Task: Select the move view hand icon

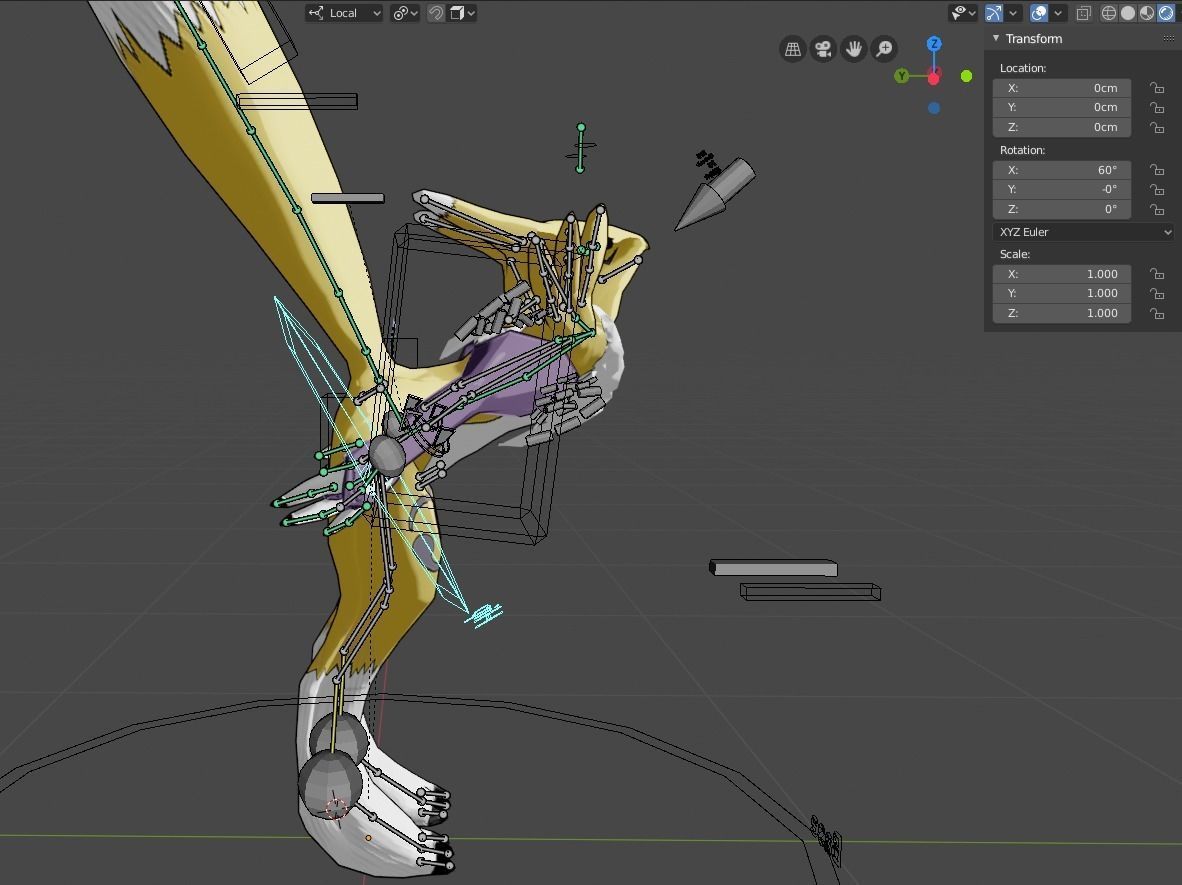Action: (853, 48)
